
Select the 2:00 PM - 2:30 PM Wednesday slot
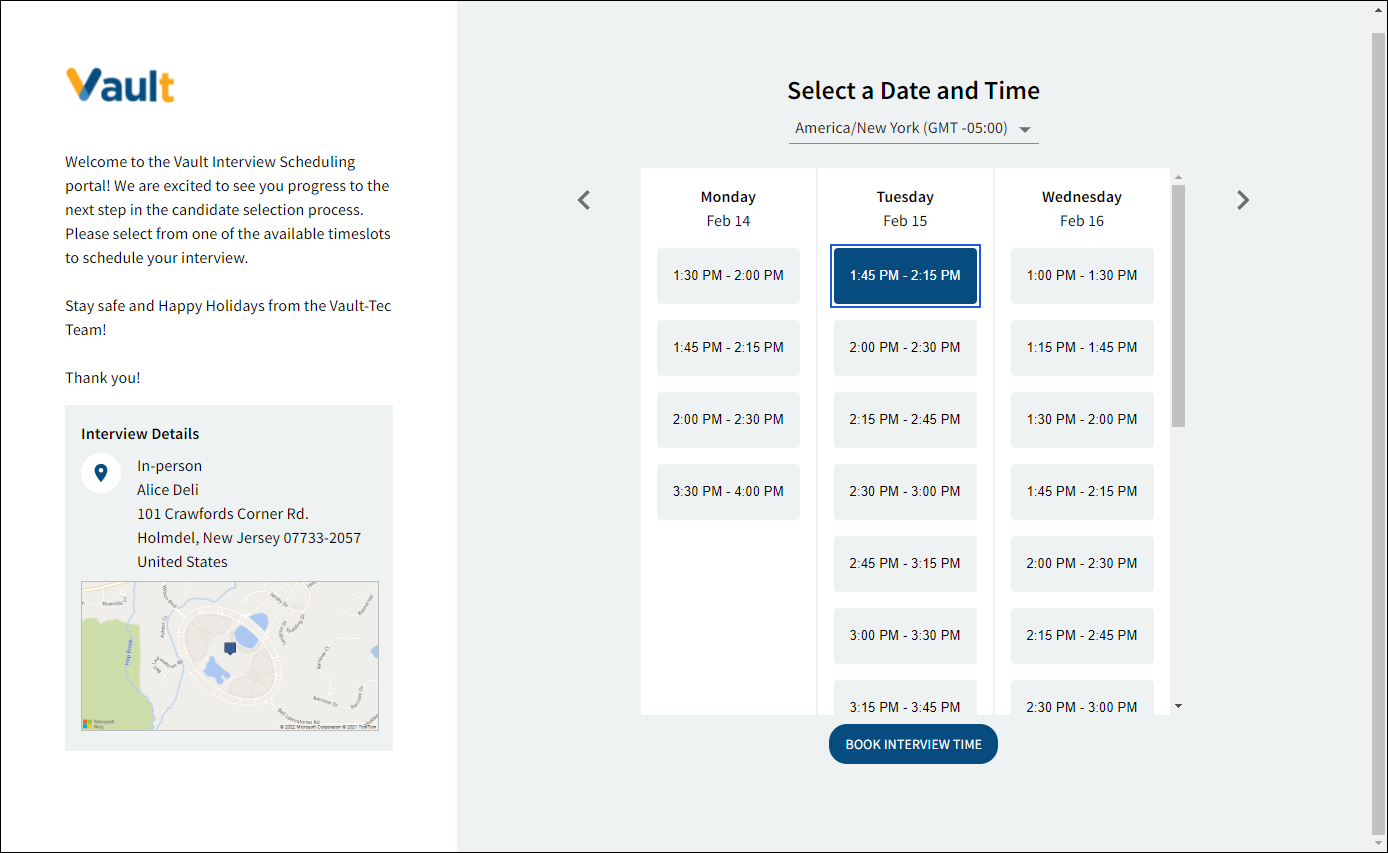click(x=1082, y=563)
